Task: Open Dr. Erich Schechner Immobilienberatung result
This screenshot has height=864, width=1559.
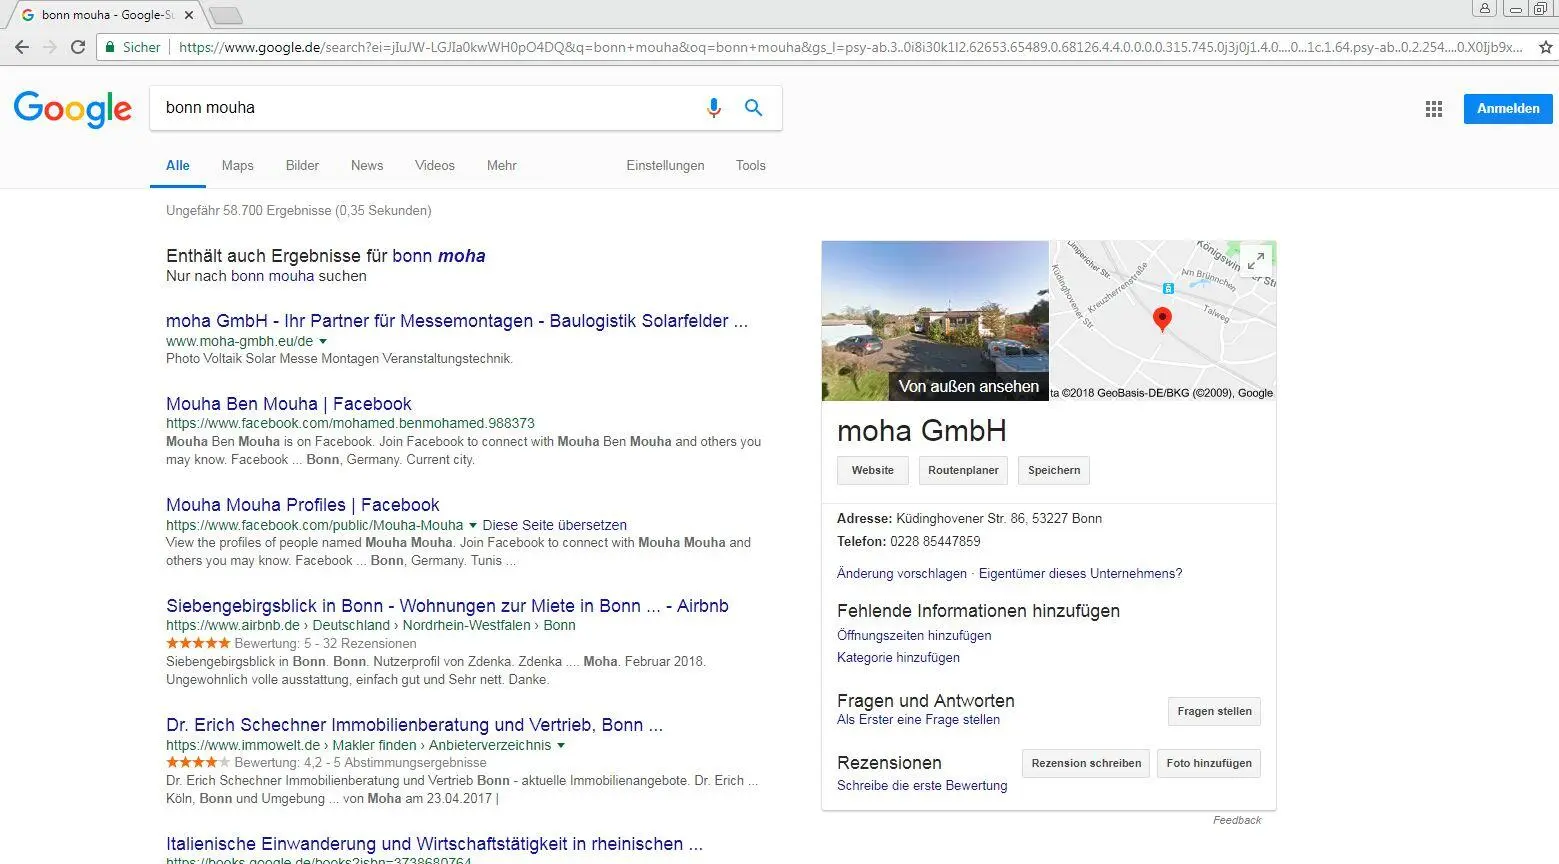Action: 414,725
